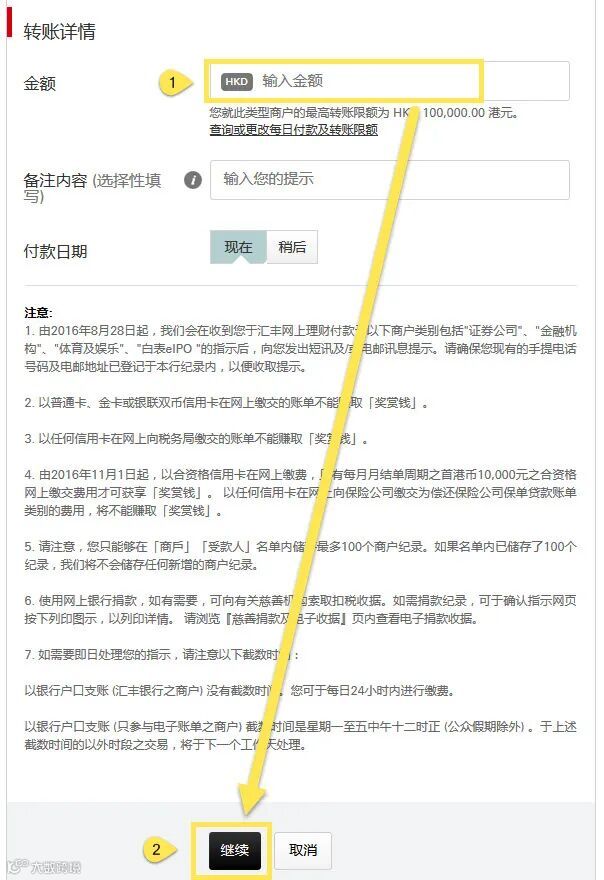Click note 7 about 截数时间
This screenshot has height=880, width=604.
tap(162, 655)
